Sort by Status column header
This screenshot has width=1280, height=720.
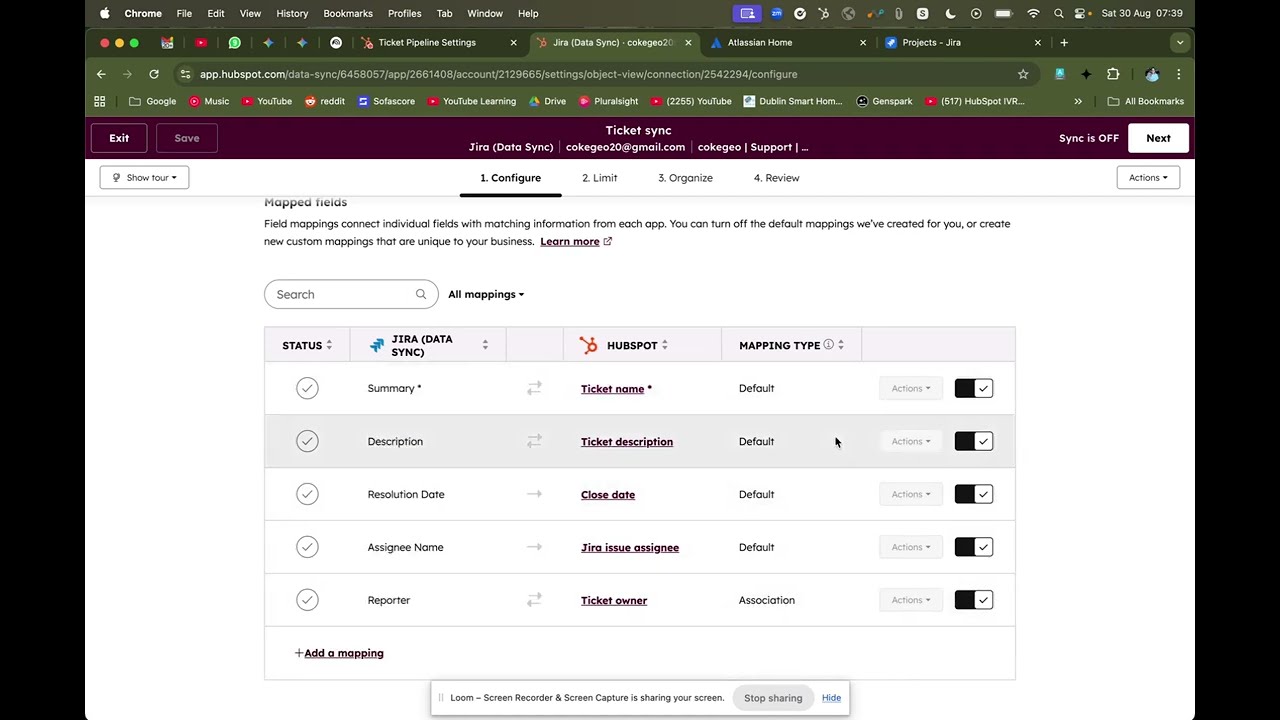(x=307, y=345)
